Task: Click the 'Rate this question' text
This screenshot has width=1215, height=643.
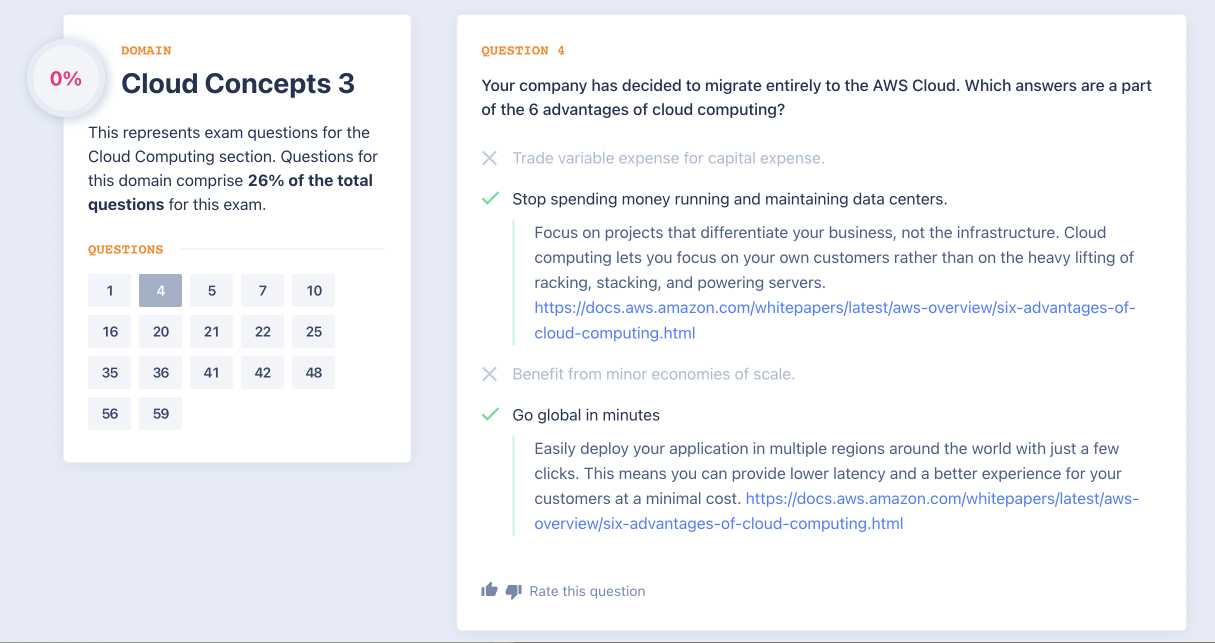Action: tap(587, 591)
